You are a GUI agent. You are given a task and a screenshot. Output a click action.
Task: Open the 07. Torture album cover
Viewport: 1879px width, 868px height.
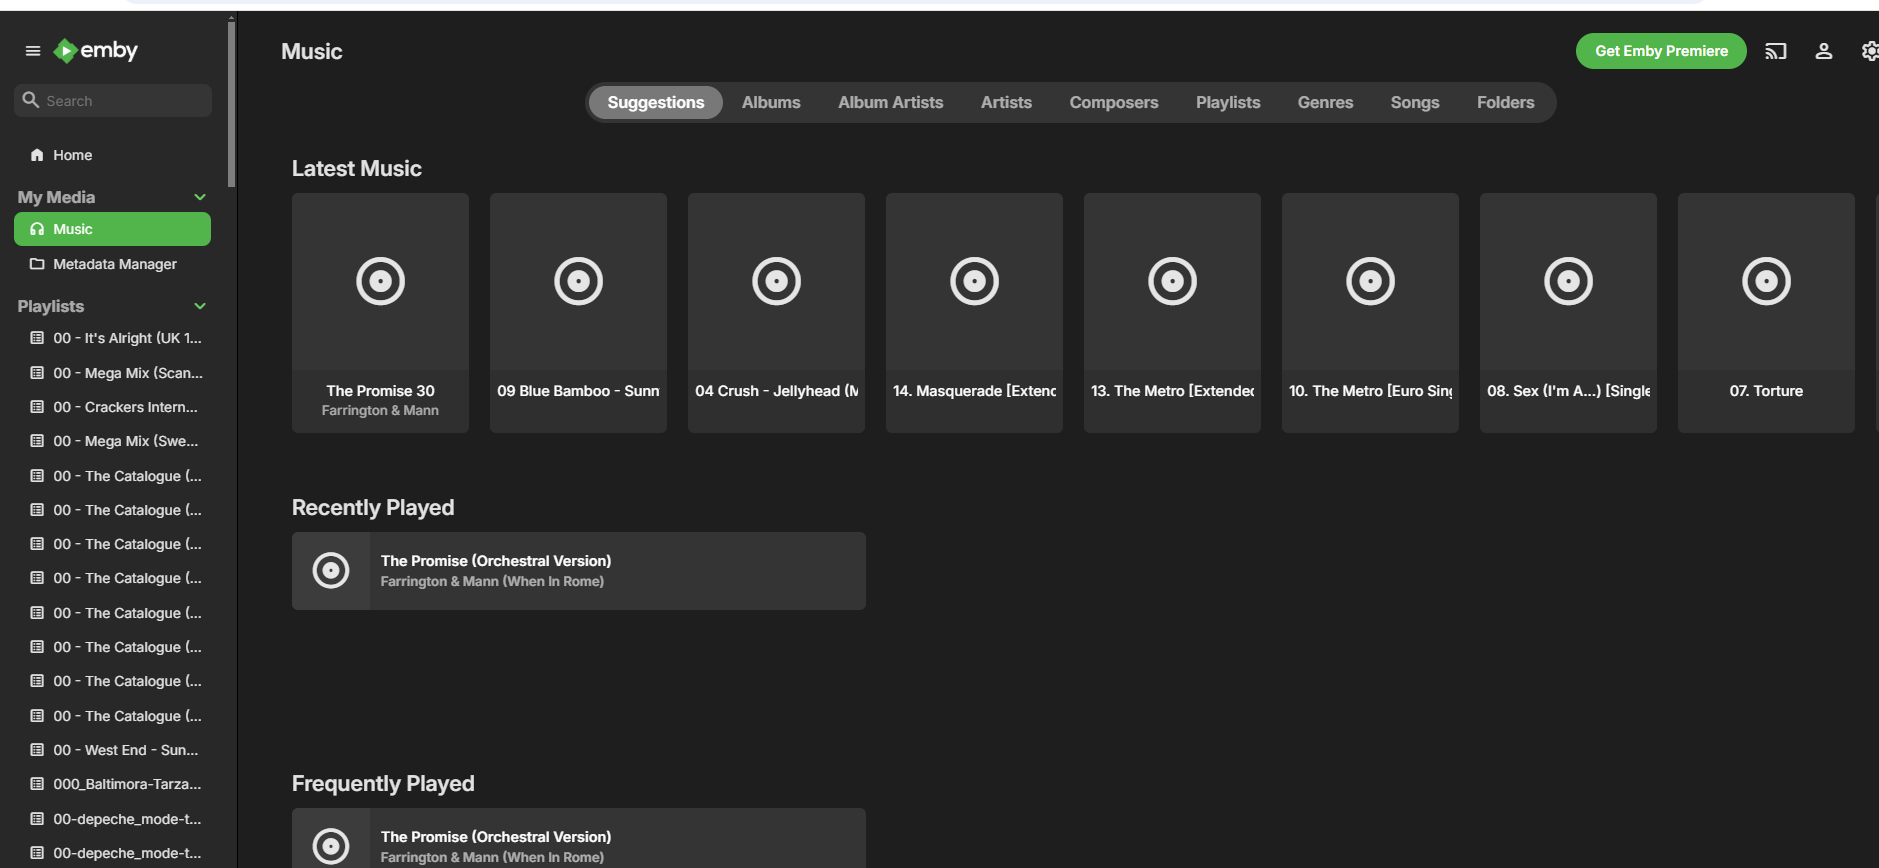(1765, 282)
